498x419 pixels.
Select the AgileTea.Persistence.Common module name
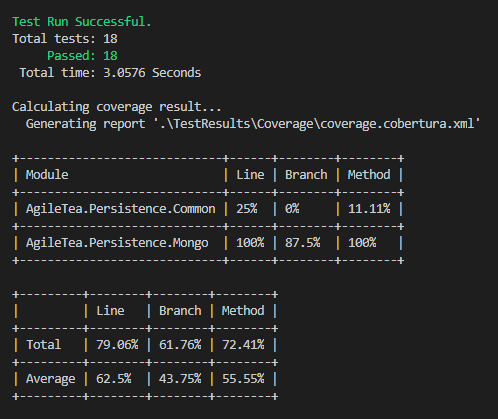(x=121, y=209)
